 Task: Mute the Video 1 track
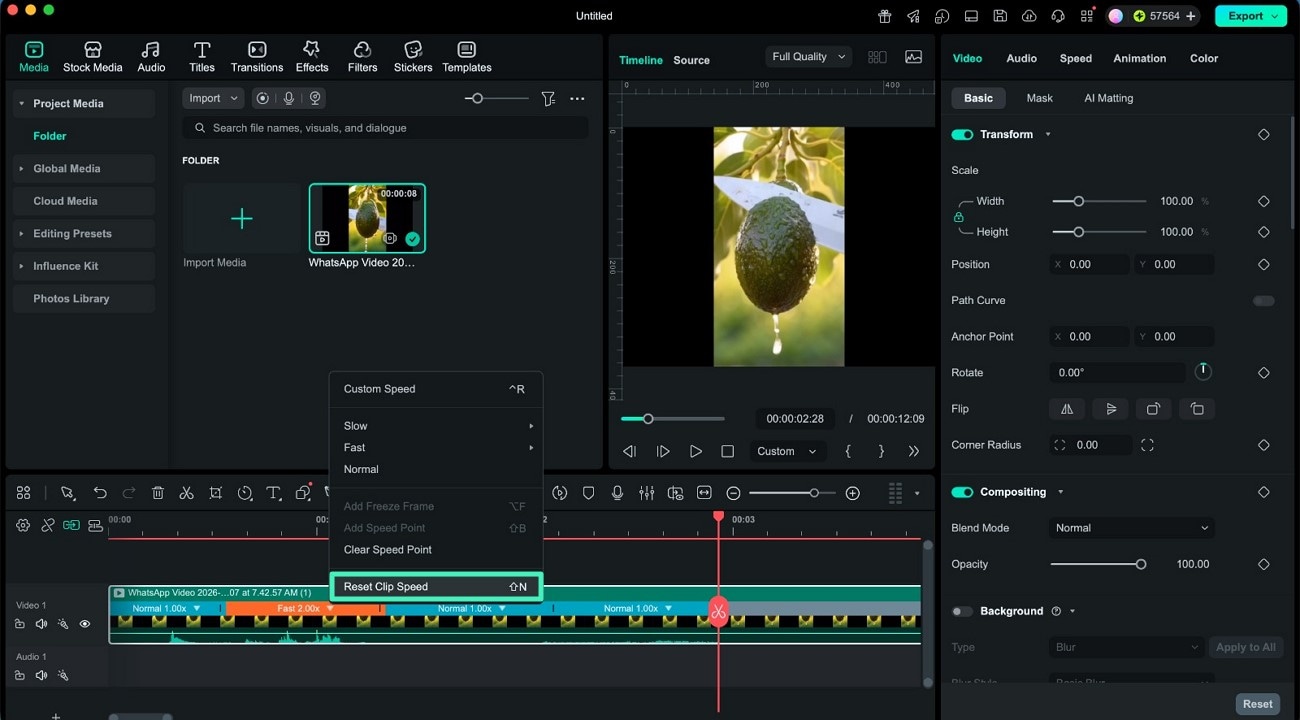point(41,624)
